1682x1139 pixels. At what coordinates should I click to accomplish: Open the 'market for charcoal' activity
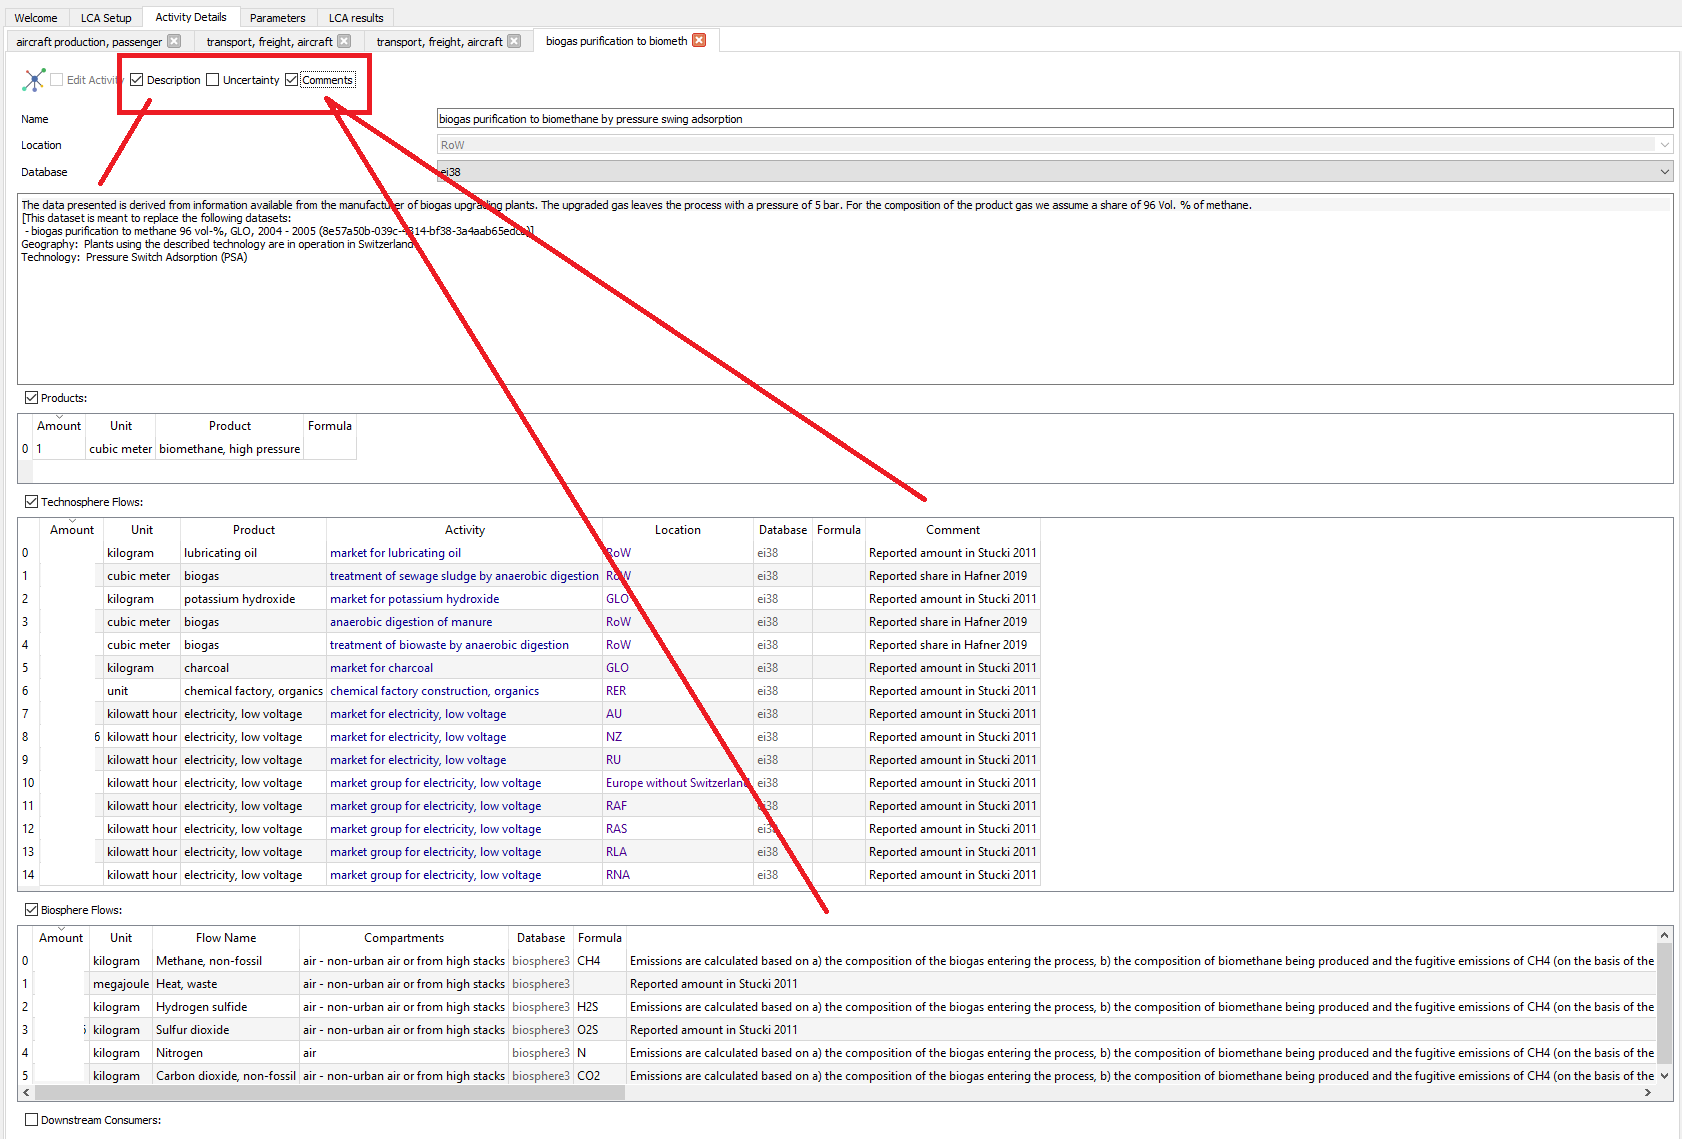tap(381, 667)
